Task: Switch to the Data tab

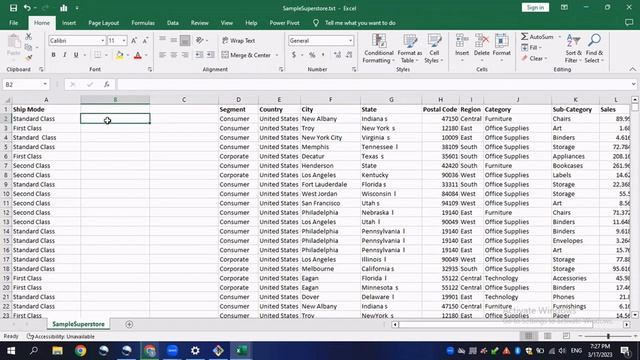Action: pyautogui.click(x=173, y=23)
